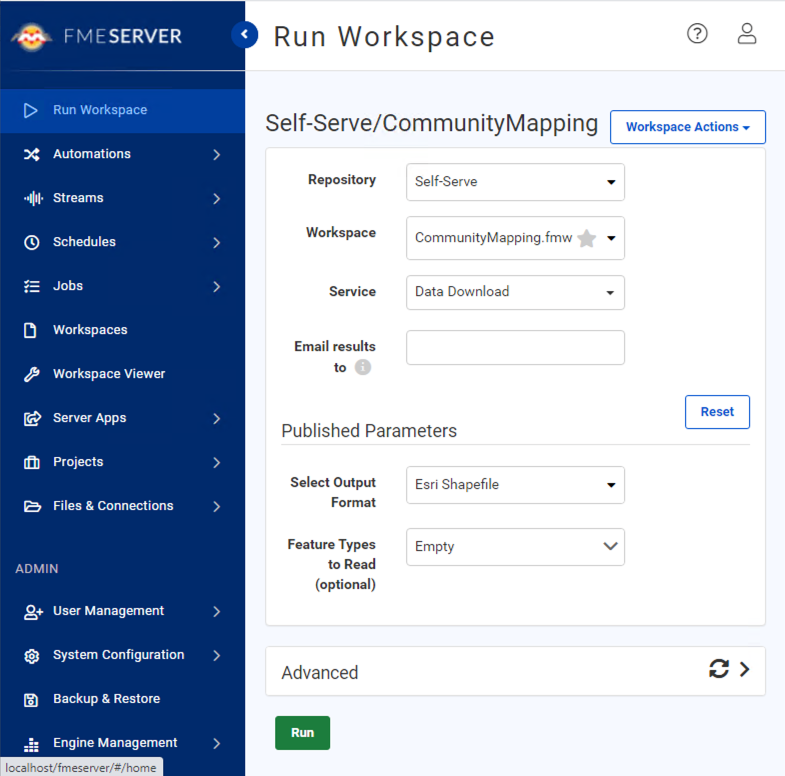Open the Streams menu item
Viewport: 785px width, 776px height.
pyautogui.click(x=123, y=198)
